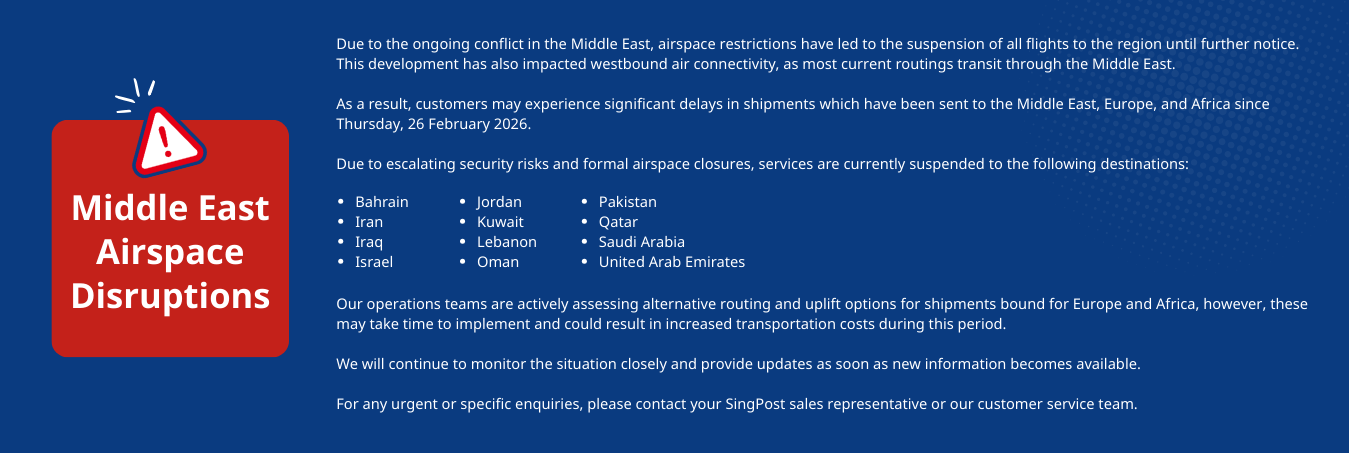Click the Iraq list entry
This screenshot has width=1349, height=453.
point(368,242)
